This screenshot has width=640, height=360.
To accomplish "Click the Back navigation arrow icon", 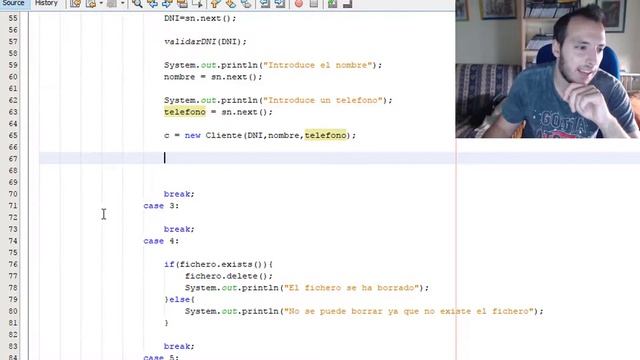I will click(x=91, y=4).
